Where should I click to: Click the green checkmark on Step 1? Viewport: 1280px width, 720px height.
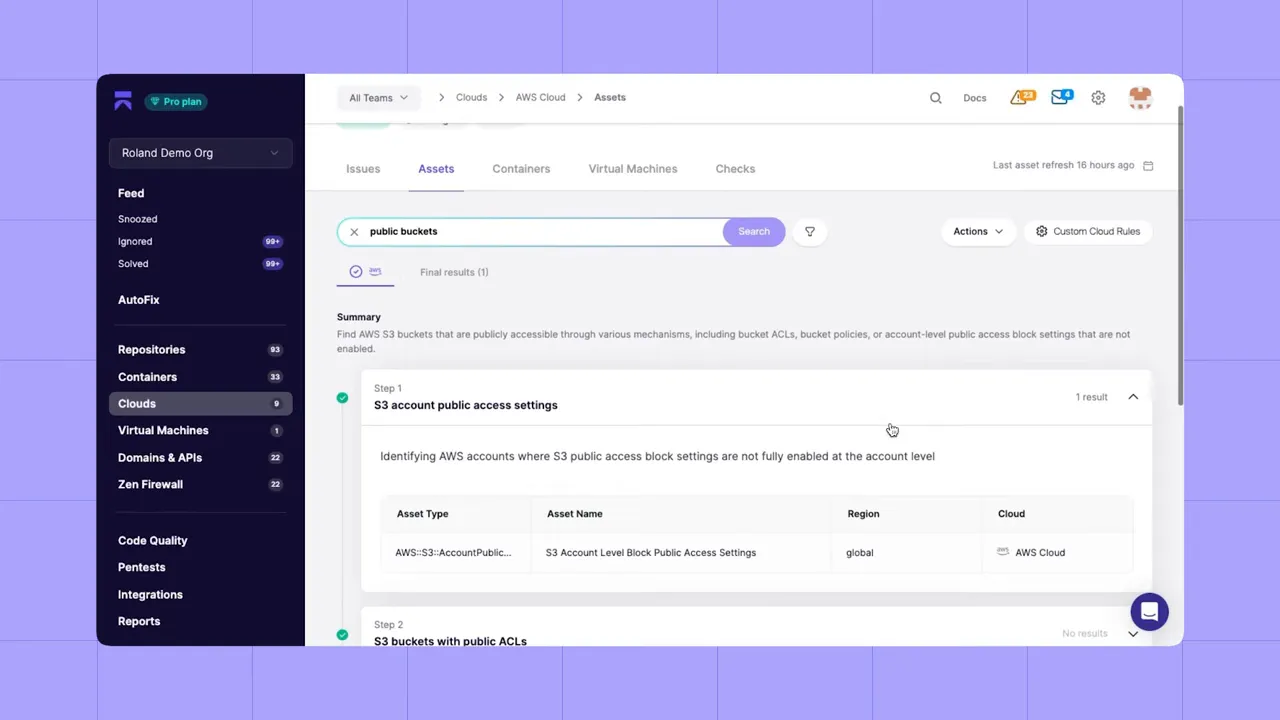coord(342,397)
